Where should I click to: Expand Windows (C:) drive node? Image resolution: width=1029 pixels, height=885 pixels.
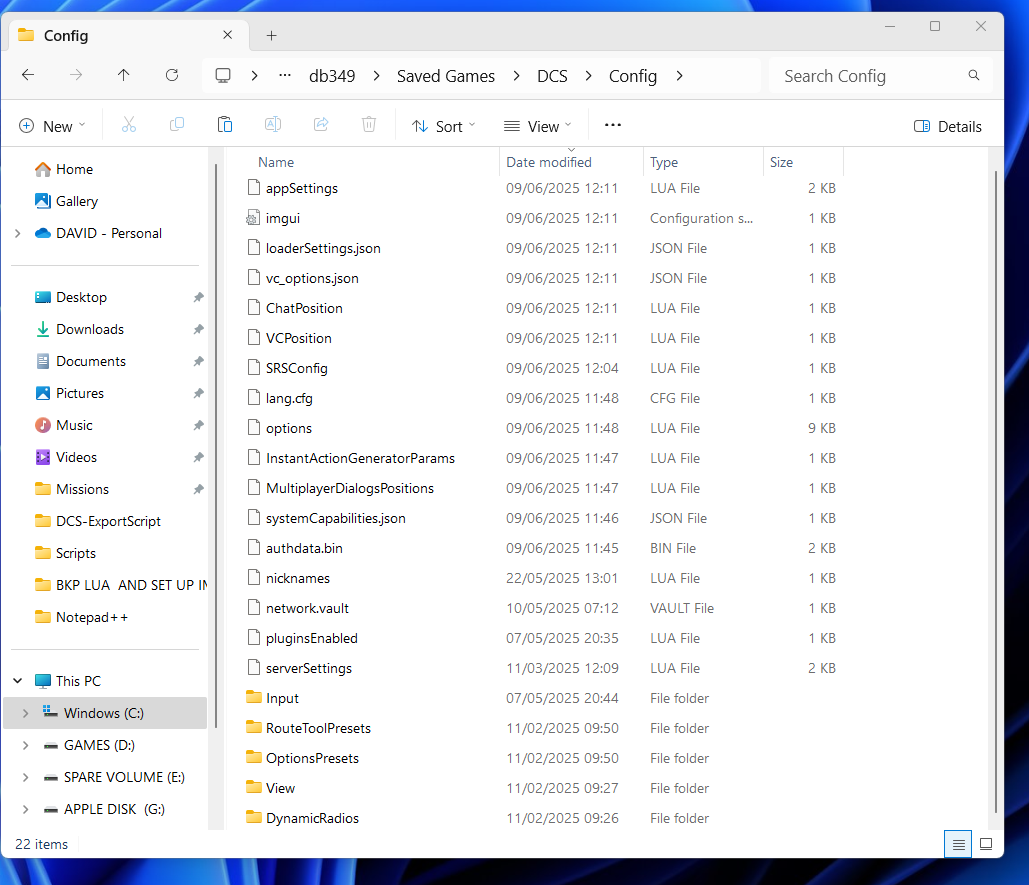pyautogui.click(x=26, y=713)
